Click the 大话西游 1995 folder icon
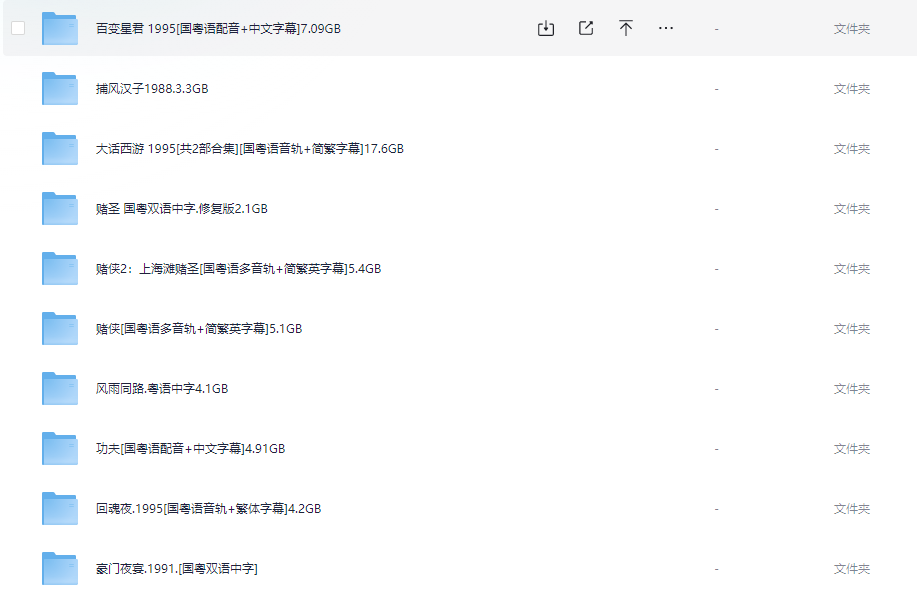 click(x=60, y=149)
